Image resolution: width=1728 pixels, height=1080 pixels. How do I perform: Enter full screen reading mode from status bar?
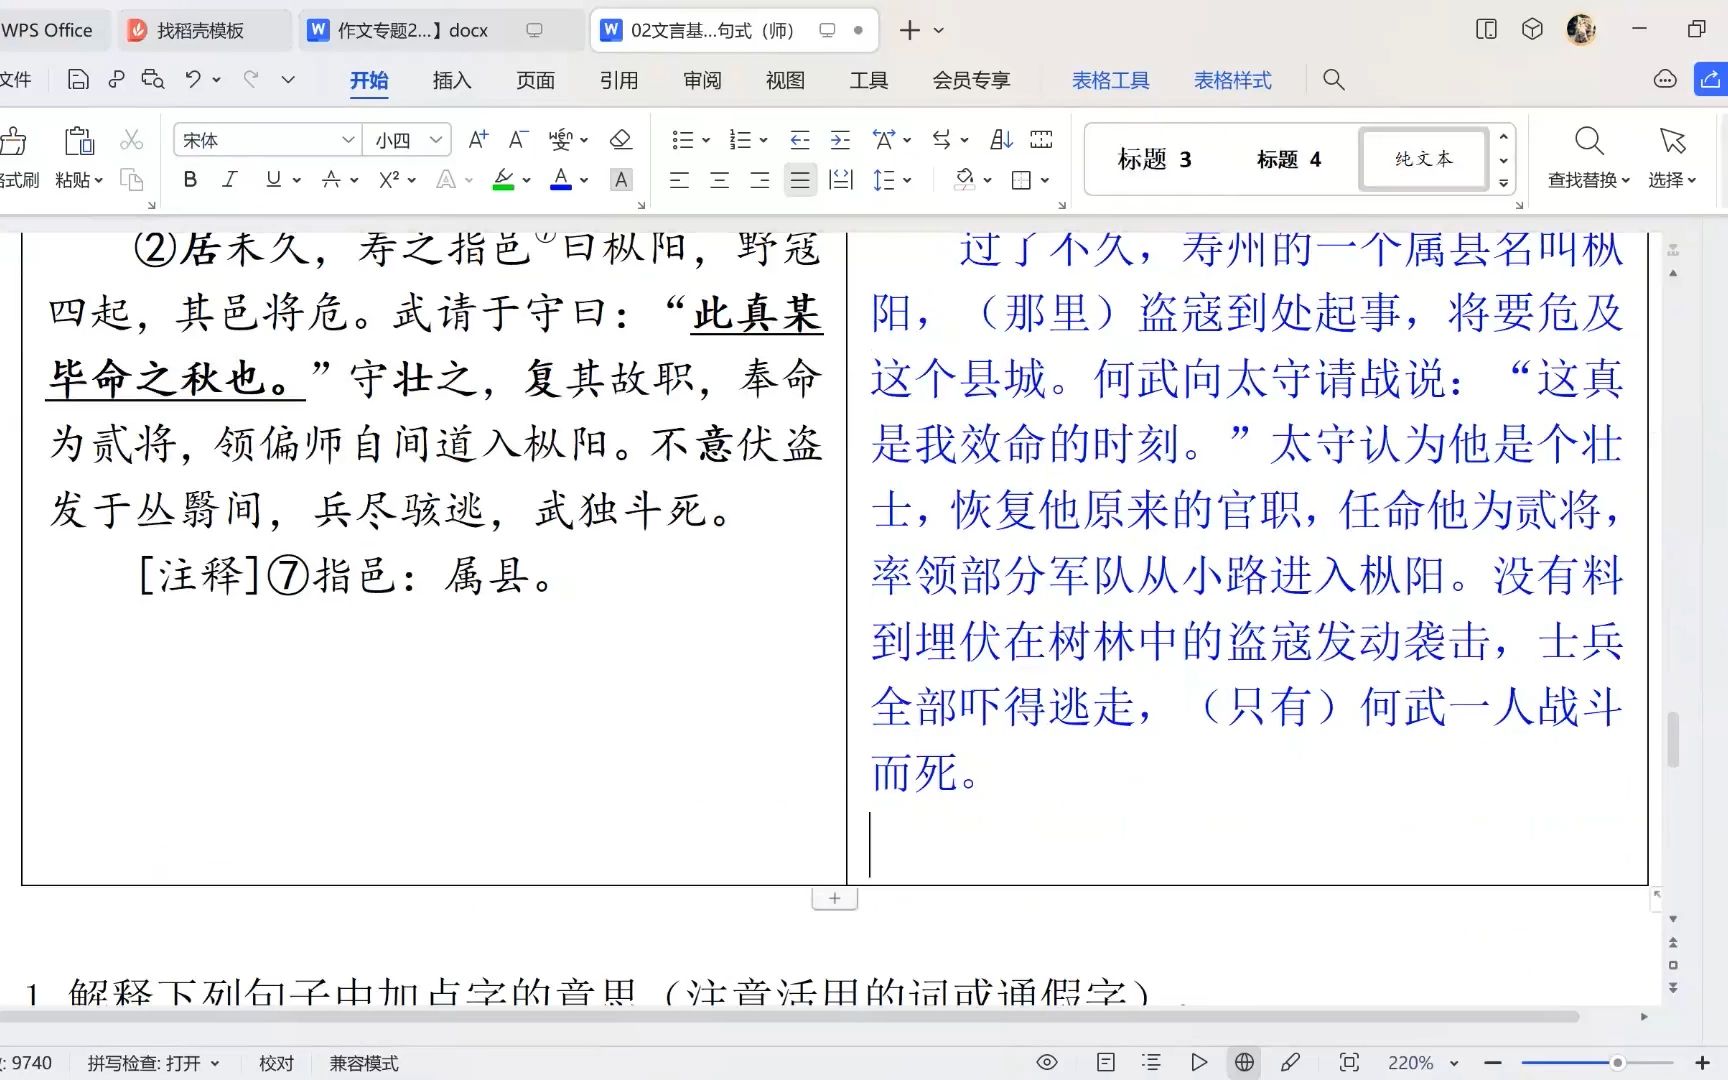click(x=1047, y=1062)
